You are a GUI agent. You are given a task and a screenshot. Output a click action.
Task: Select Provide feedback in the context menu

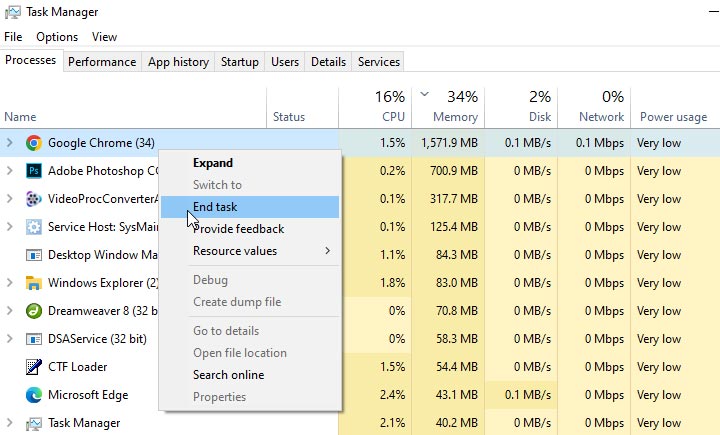[x=250, y=229]
